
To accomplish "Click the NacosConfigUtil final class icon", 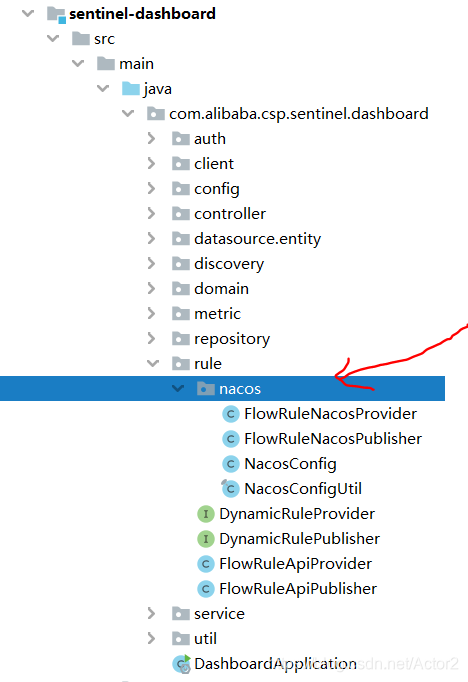I will pyautogui.click(x=231, y=488).
